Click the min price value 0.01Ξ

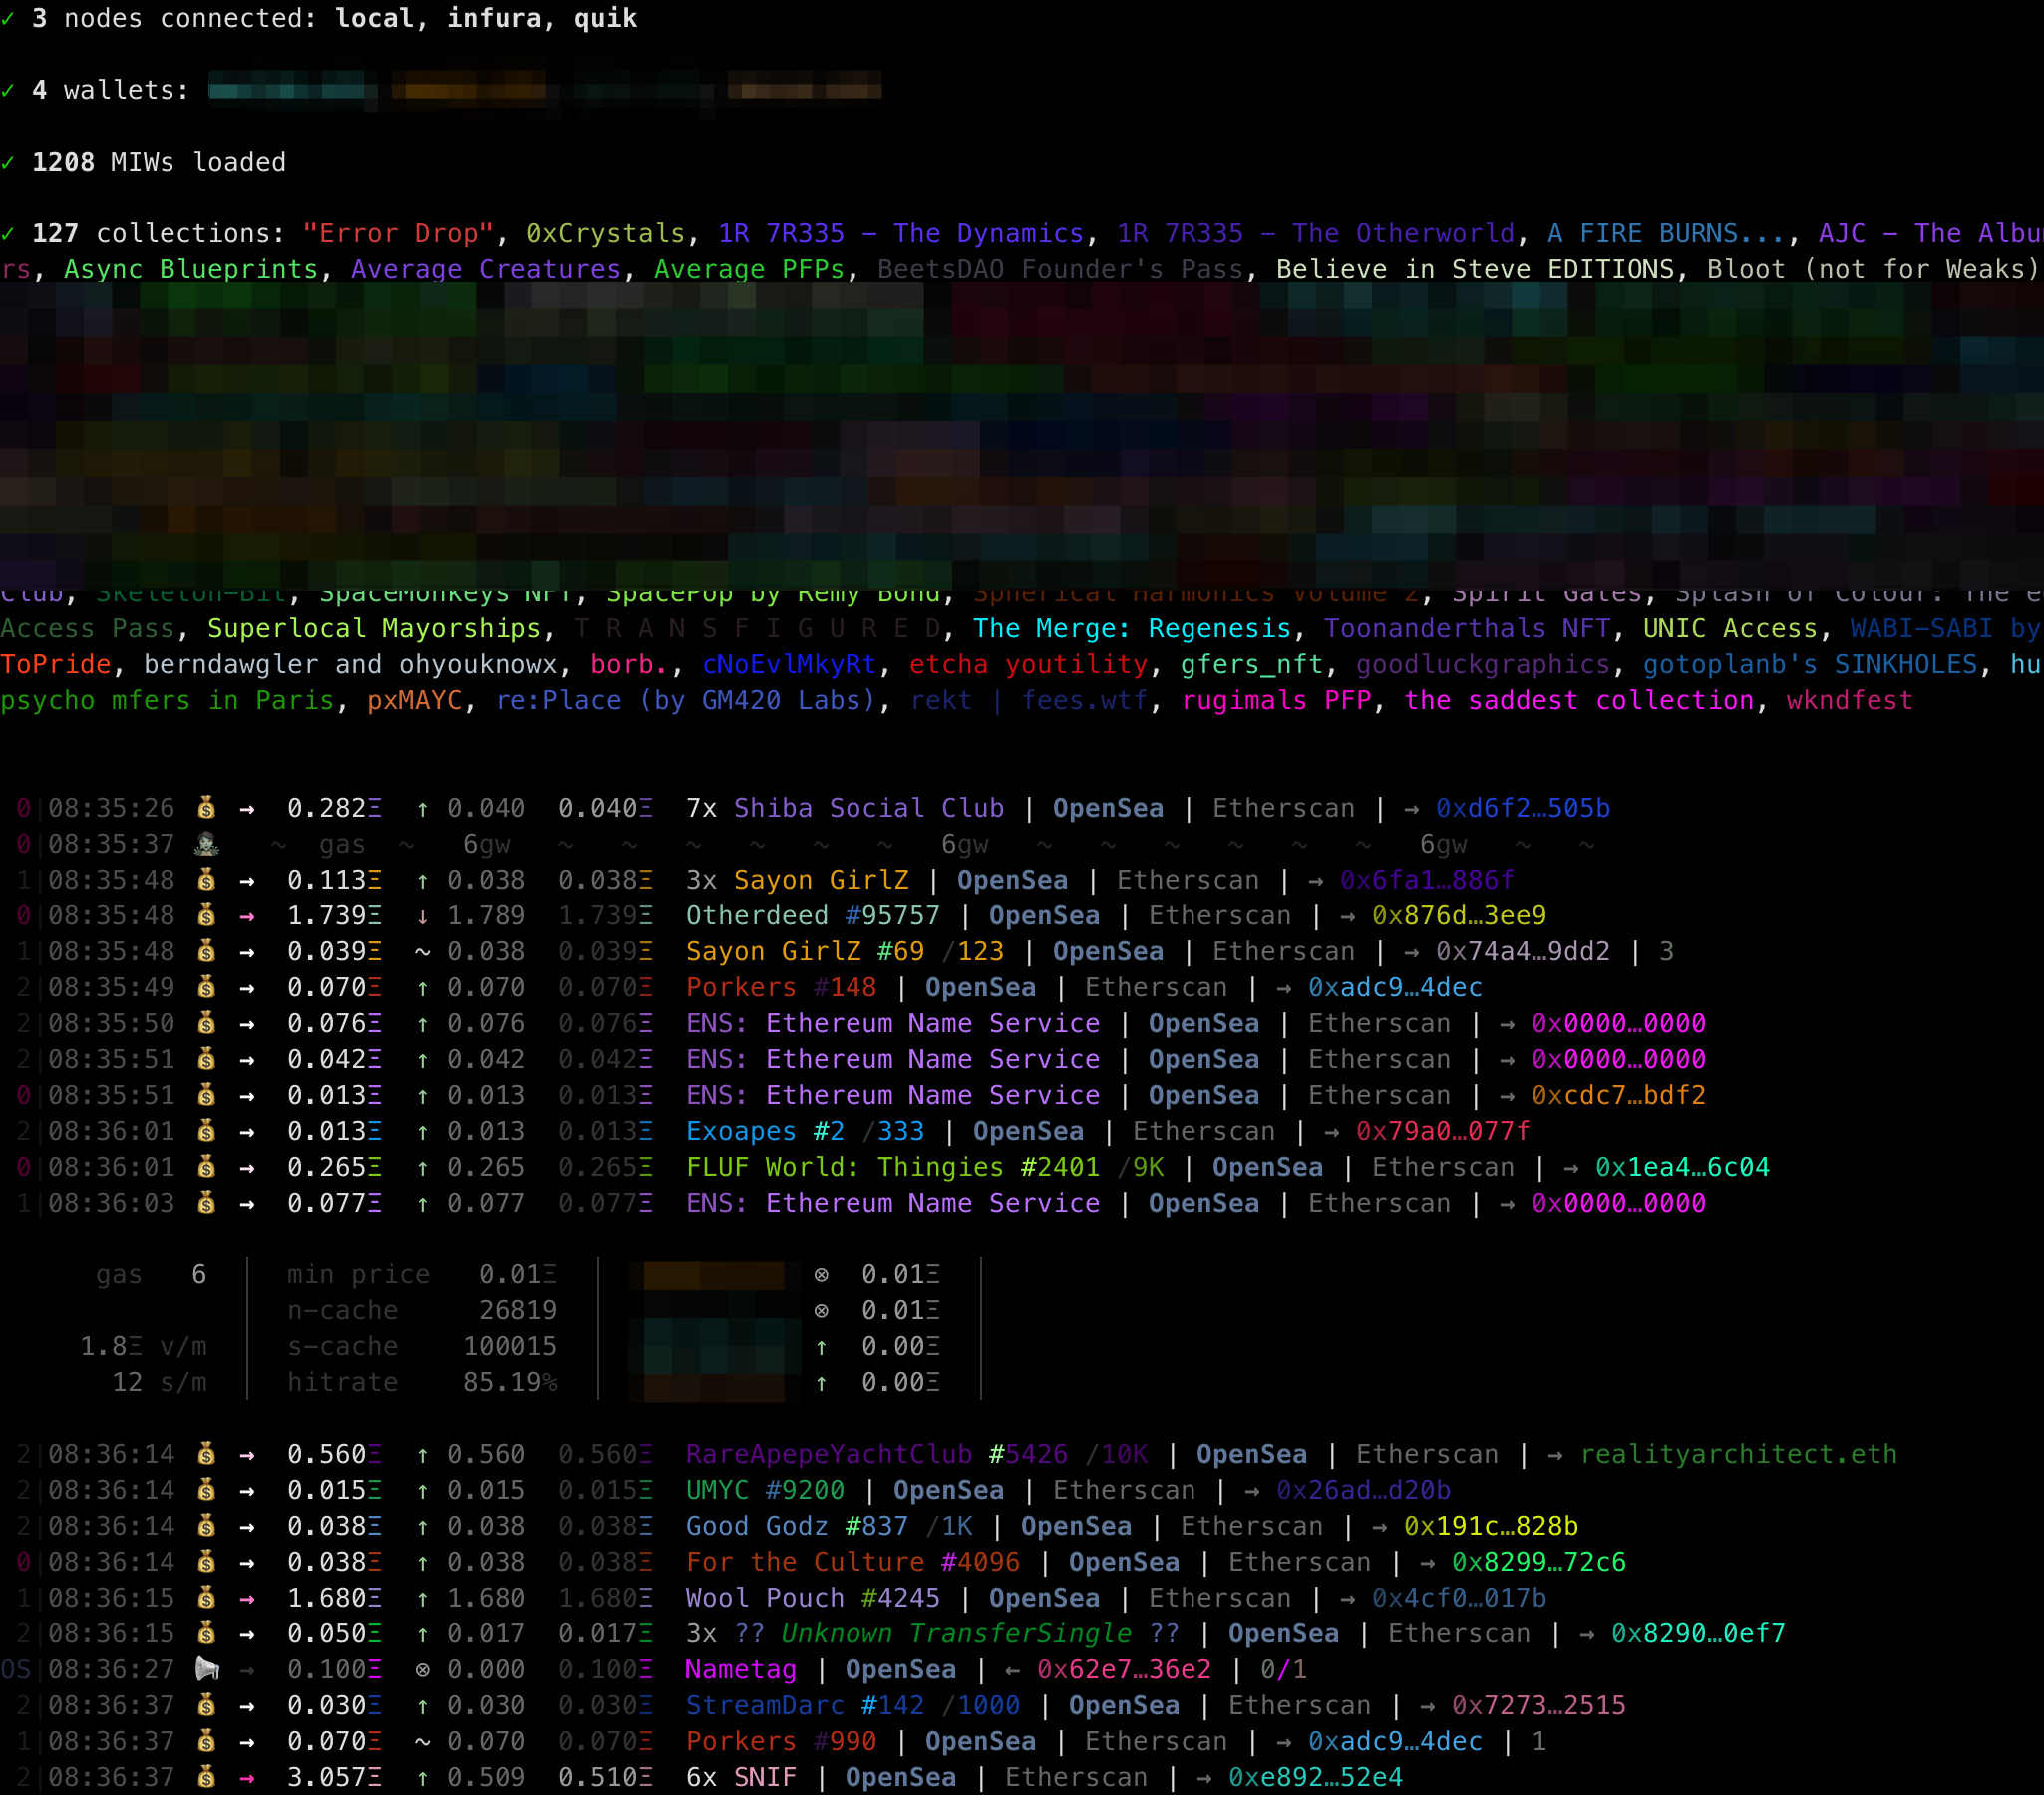pyautogui.click(x=518, y=1274)
